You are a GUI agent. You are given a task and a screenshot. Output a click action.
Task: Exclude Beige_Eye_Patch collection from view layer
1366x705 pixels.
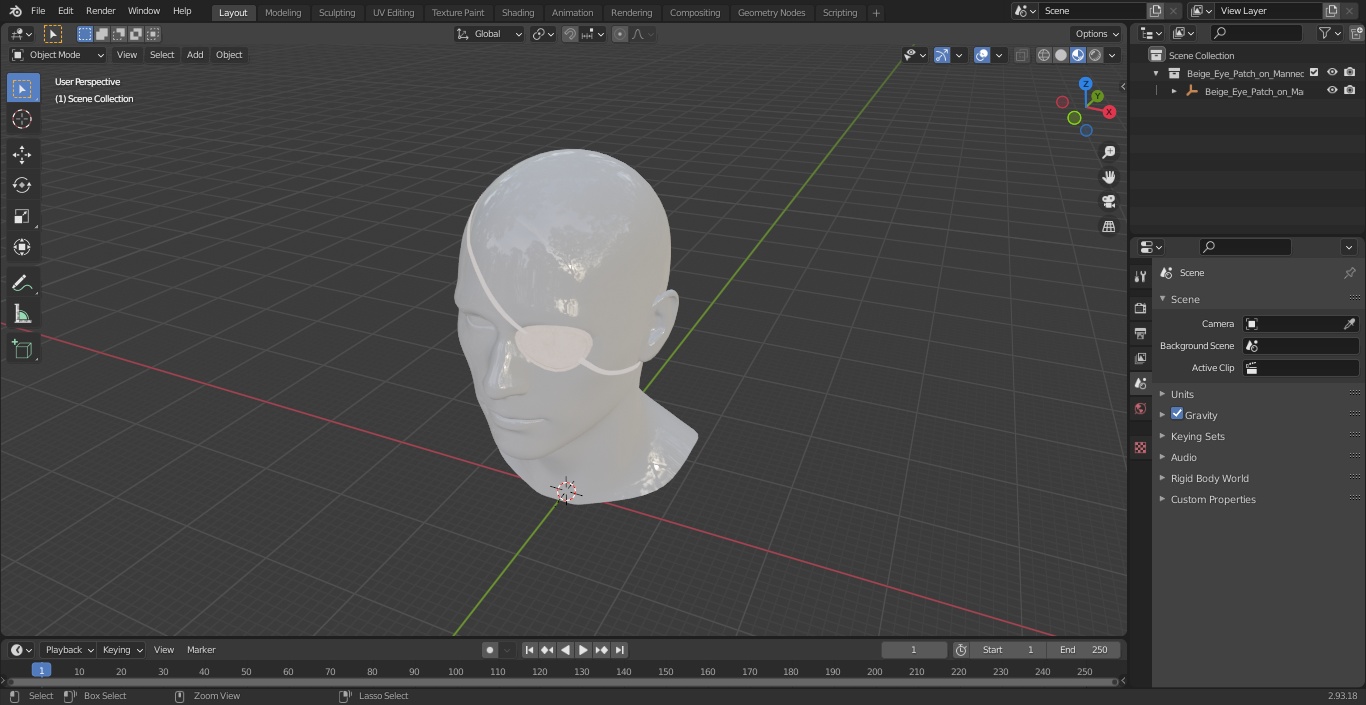pos(1314,73)
